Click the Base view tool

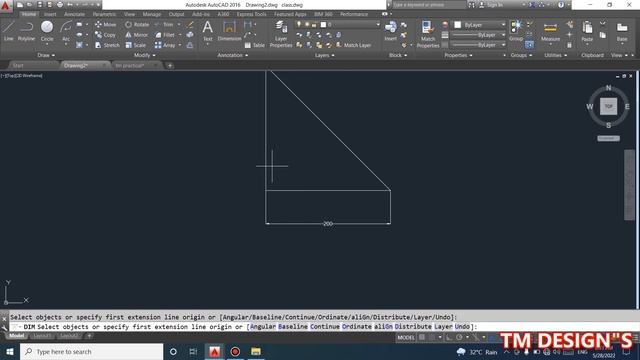[622, 32]
